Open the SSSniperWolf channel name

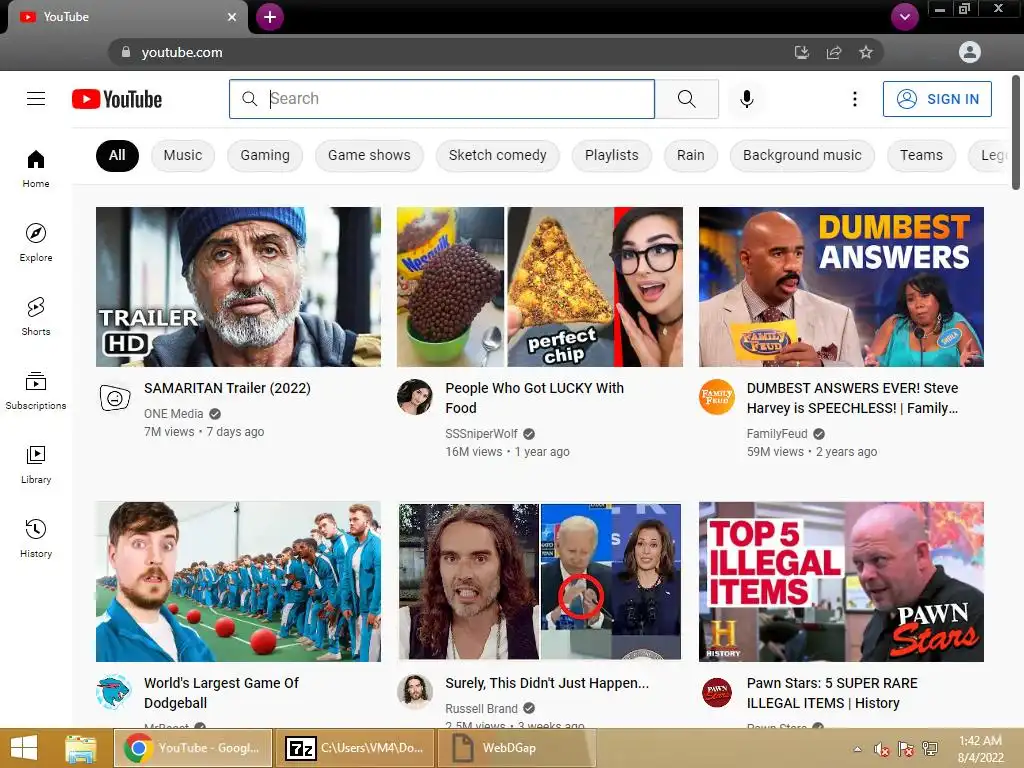point(481,434)
